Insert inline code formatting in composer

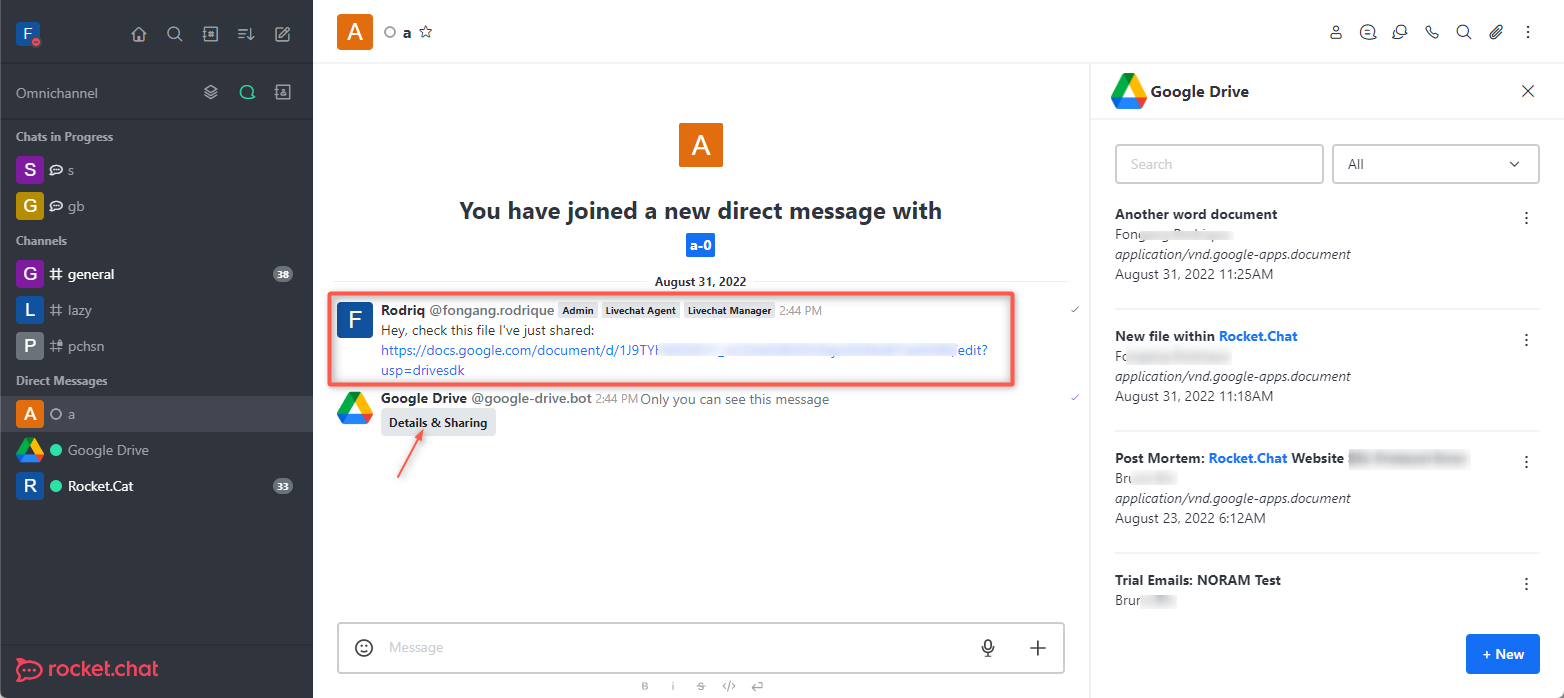729,686
